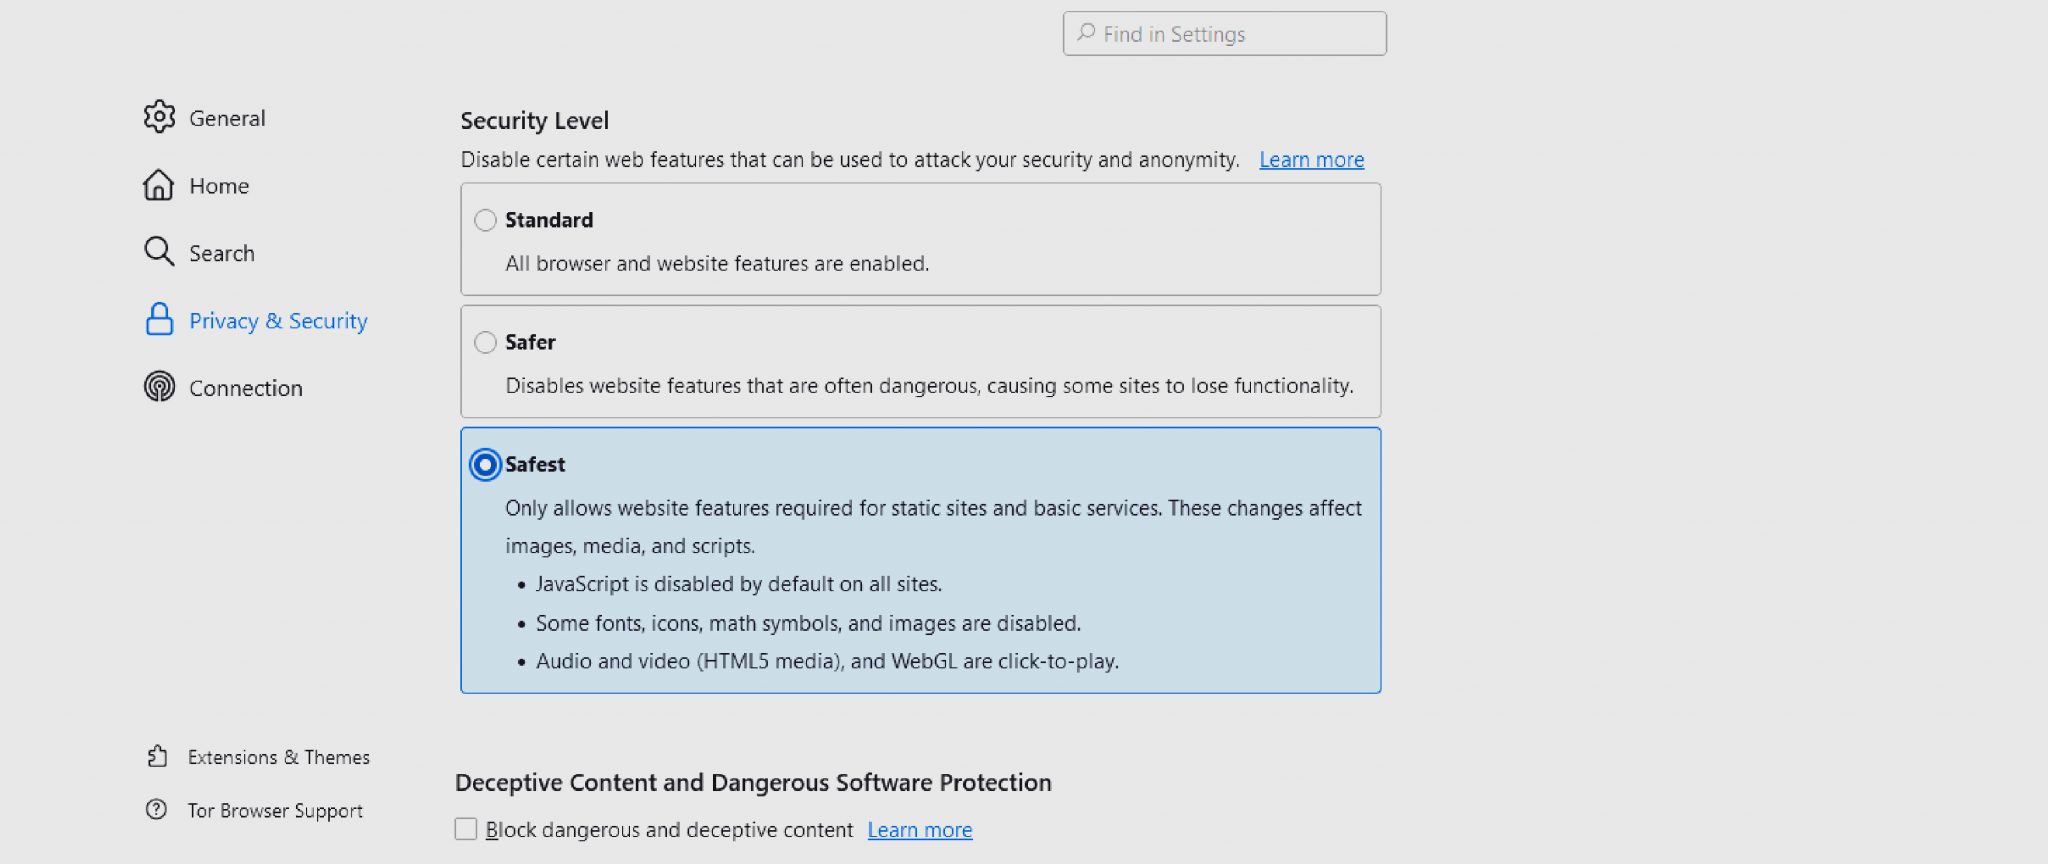
Task: Click Learn more next to deceptive content
Action: 919,829
